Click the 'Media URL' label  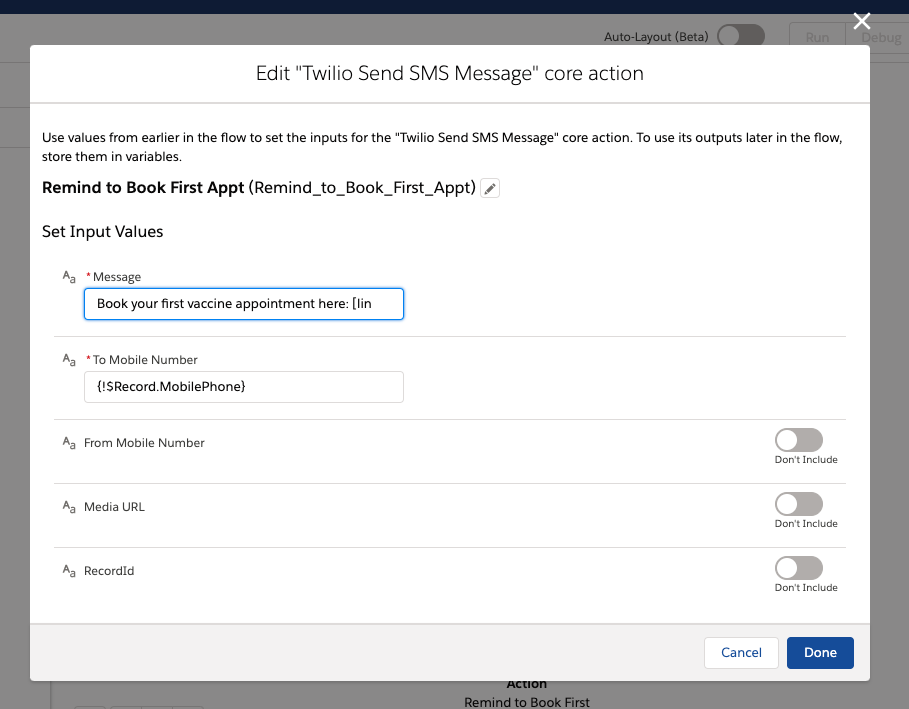point(114,507)
